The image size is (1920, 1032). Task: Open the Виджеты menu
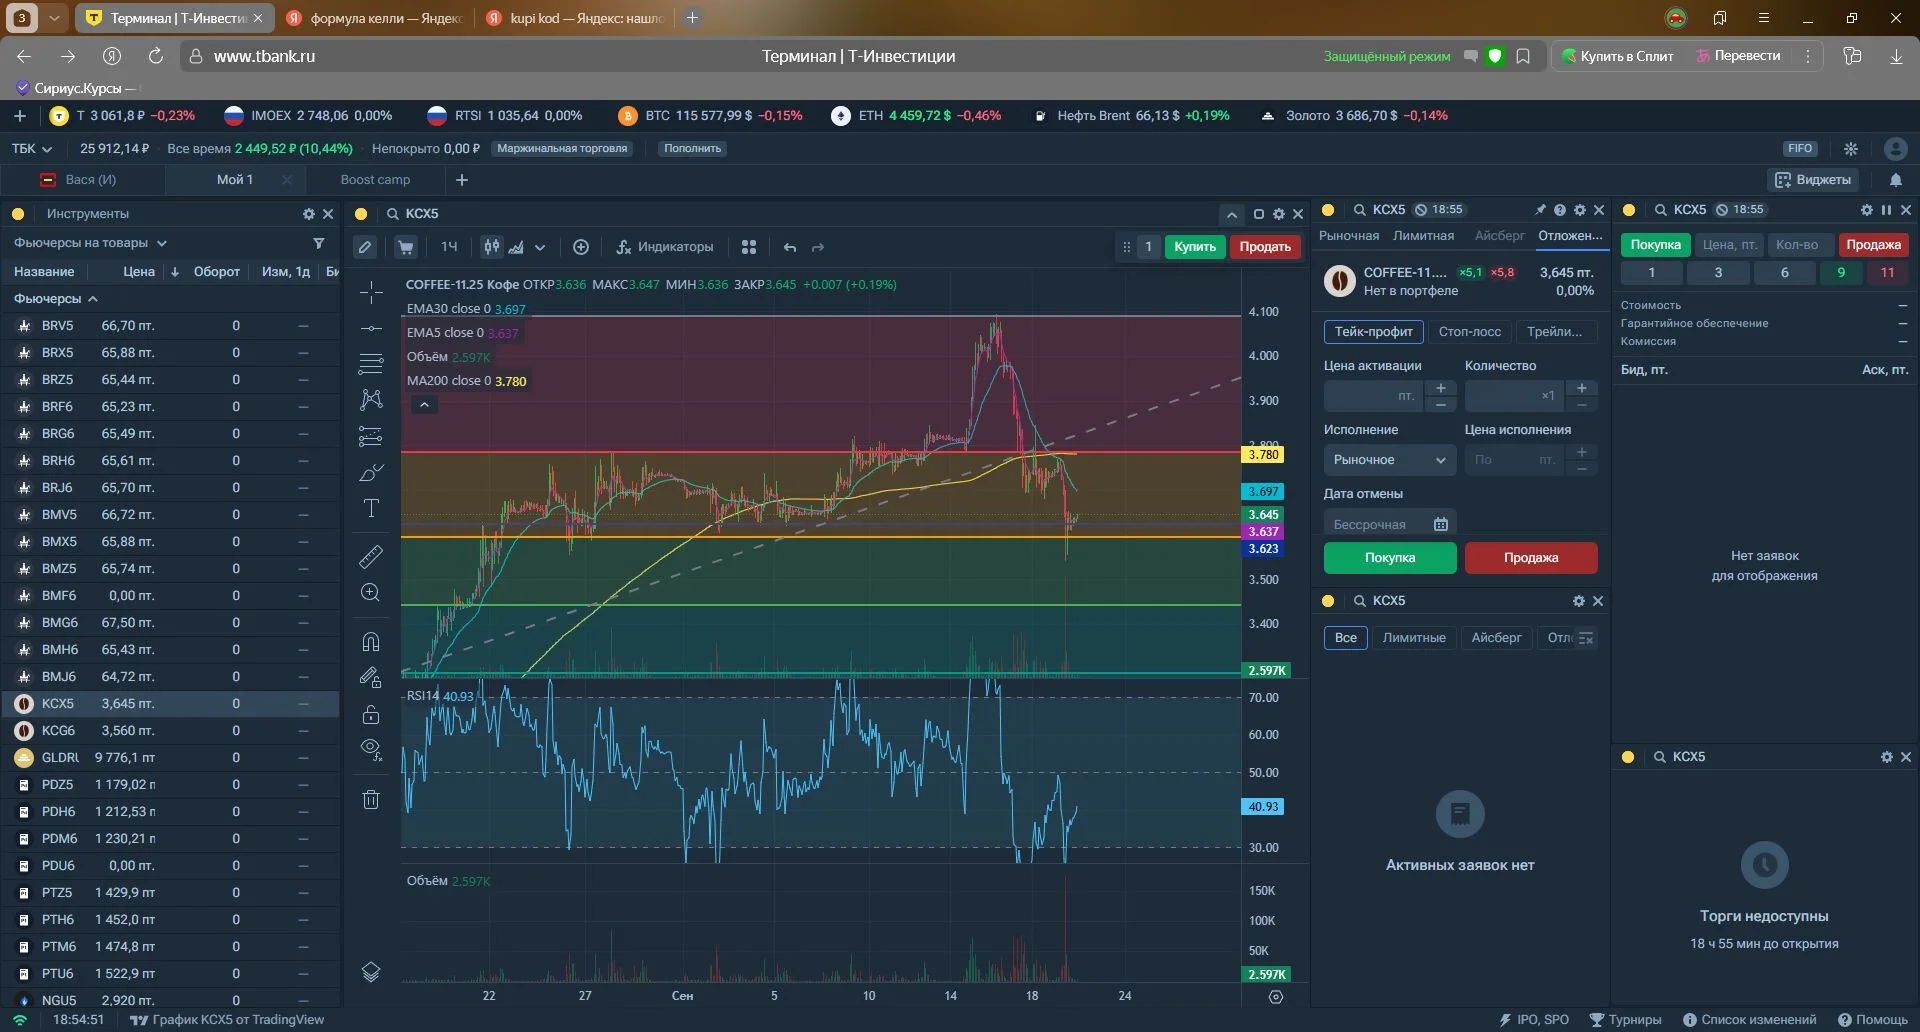point(1813,180)
